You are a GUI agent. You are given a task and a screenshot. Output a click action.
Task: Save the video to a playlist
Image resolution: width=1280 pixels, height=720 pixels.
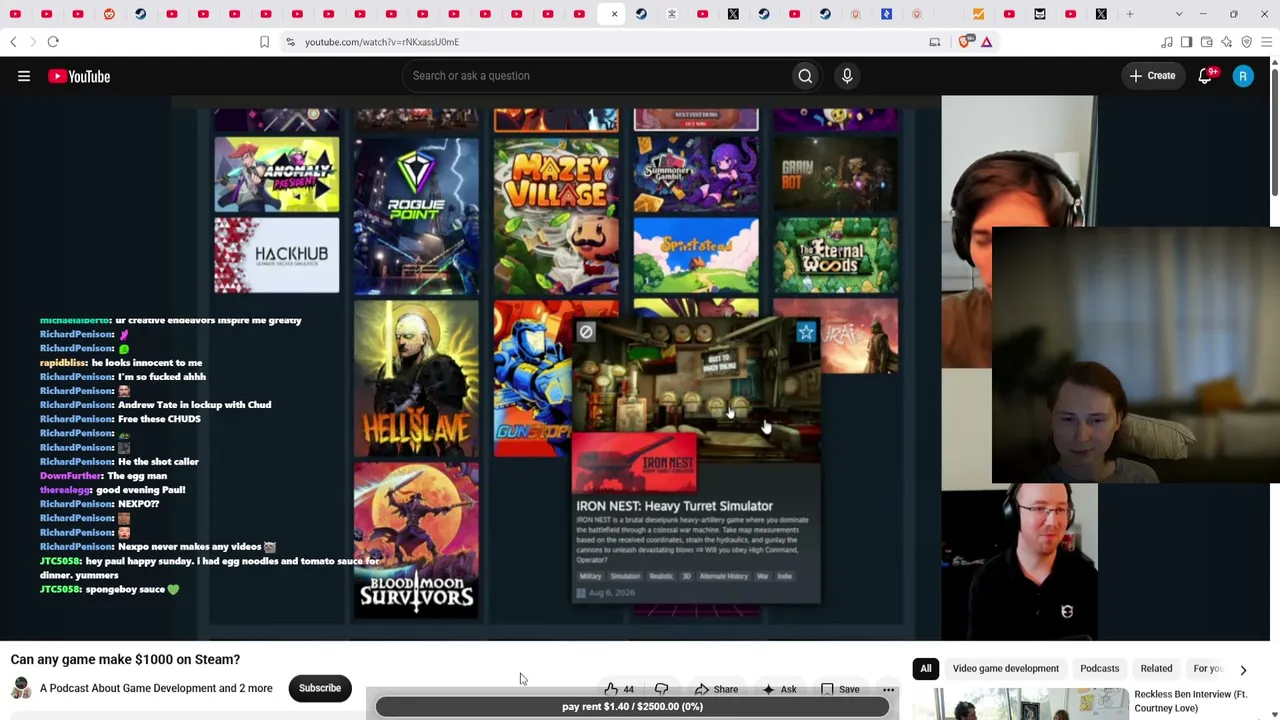pyautogui.click(x=839, y=689)
